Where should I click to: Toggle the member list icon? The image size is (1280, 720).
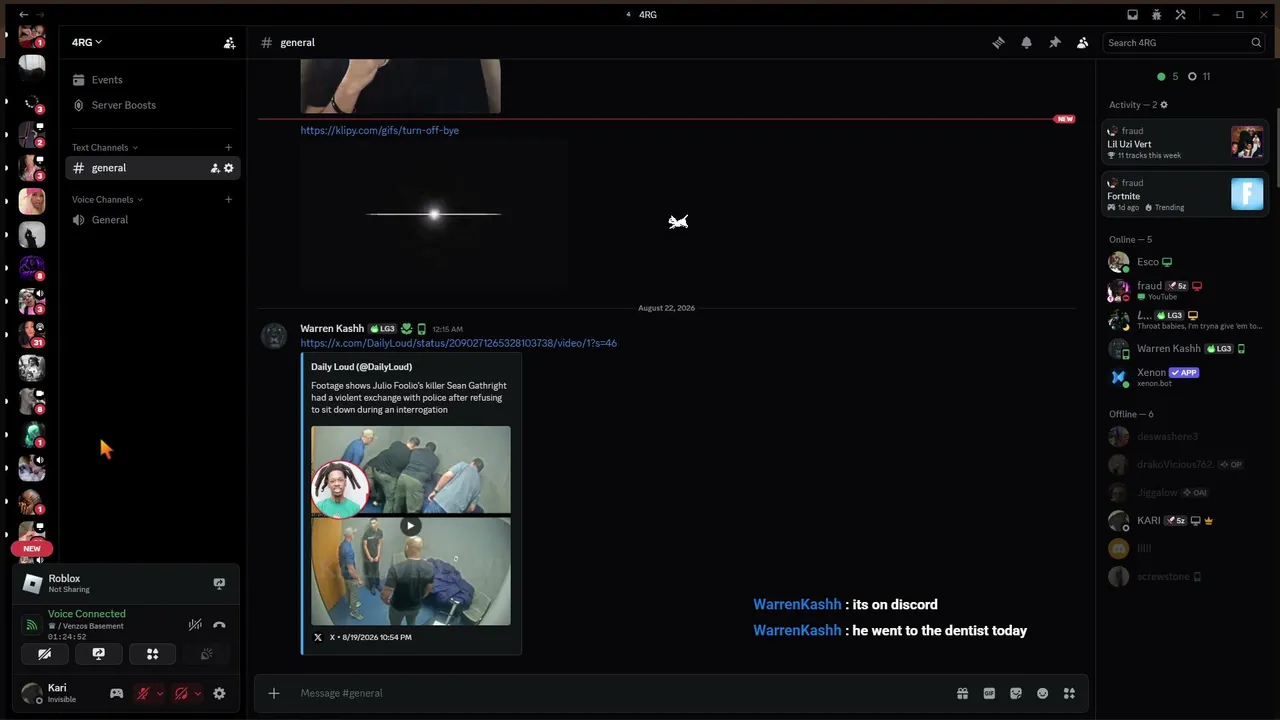(x=1082, y=42)
